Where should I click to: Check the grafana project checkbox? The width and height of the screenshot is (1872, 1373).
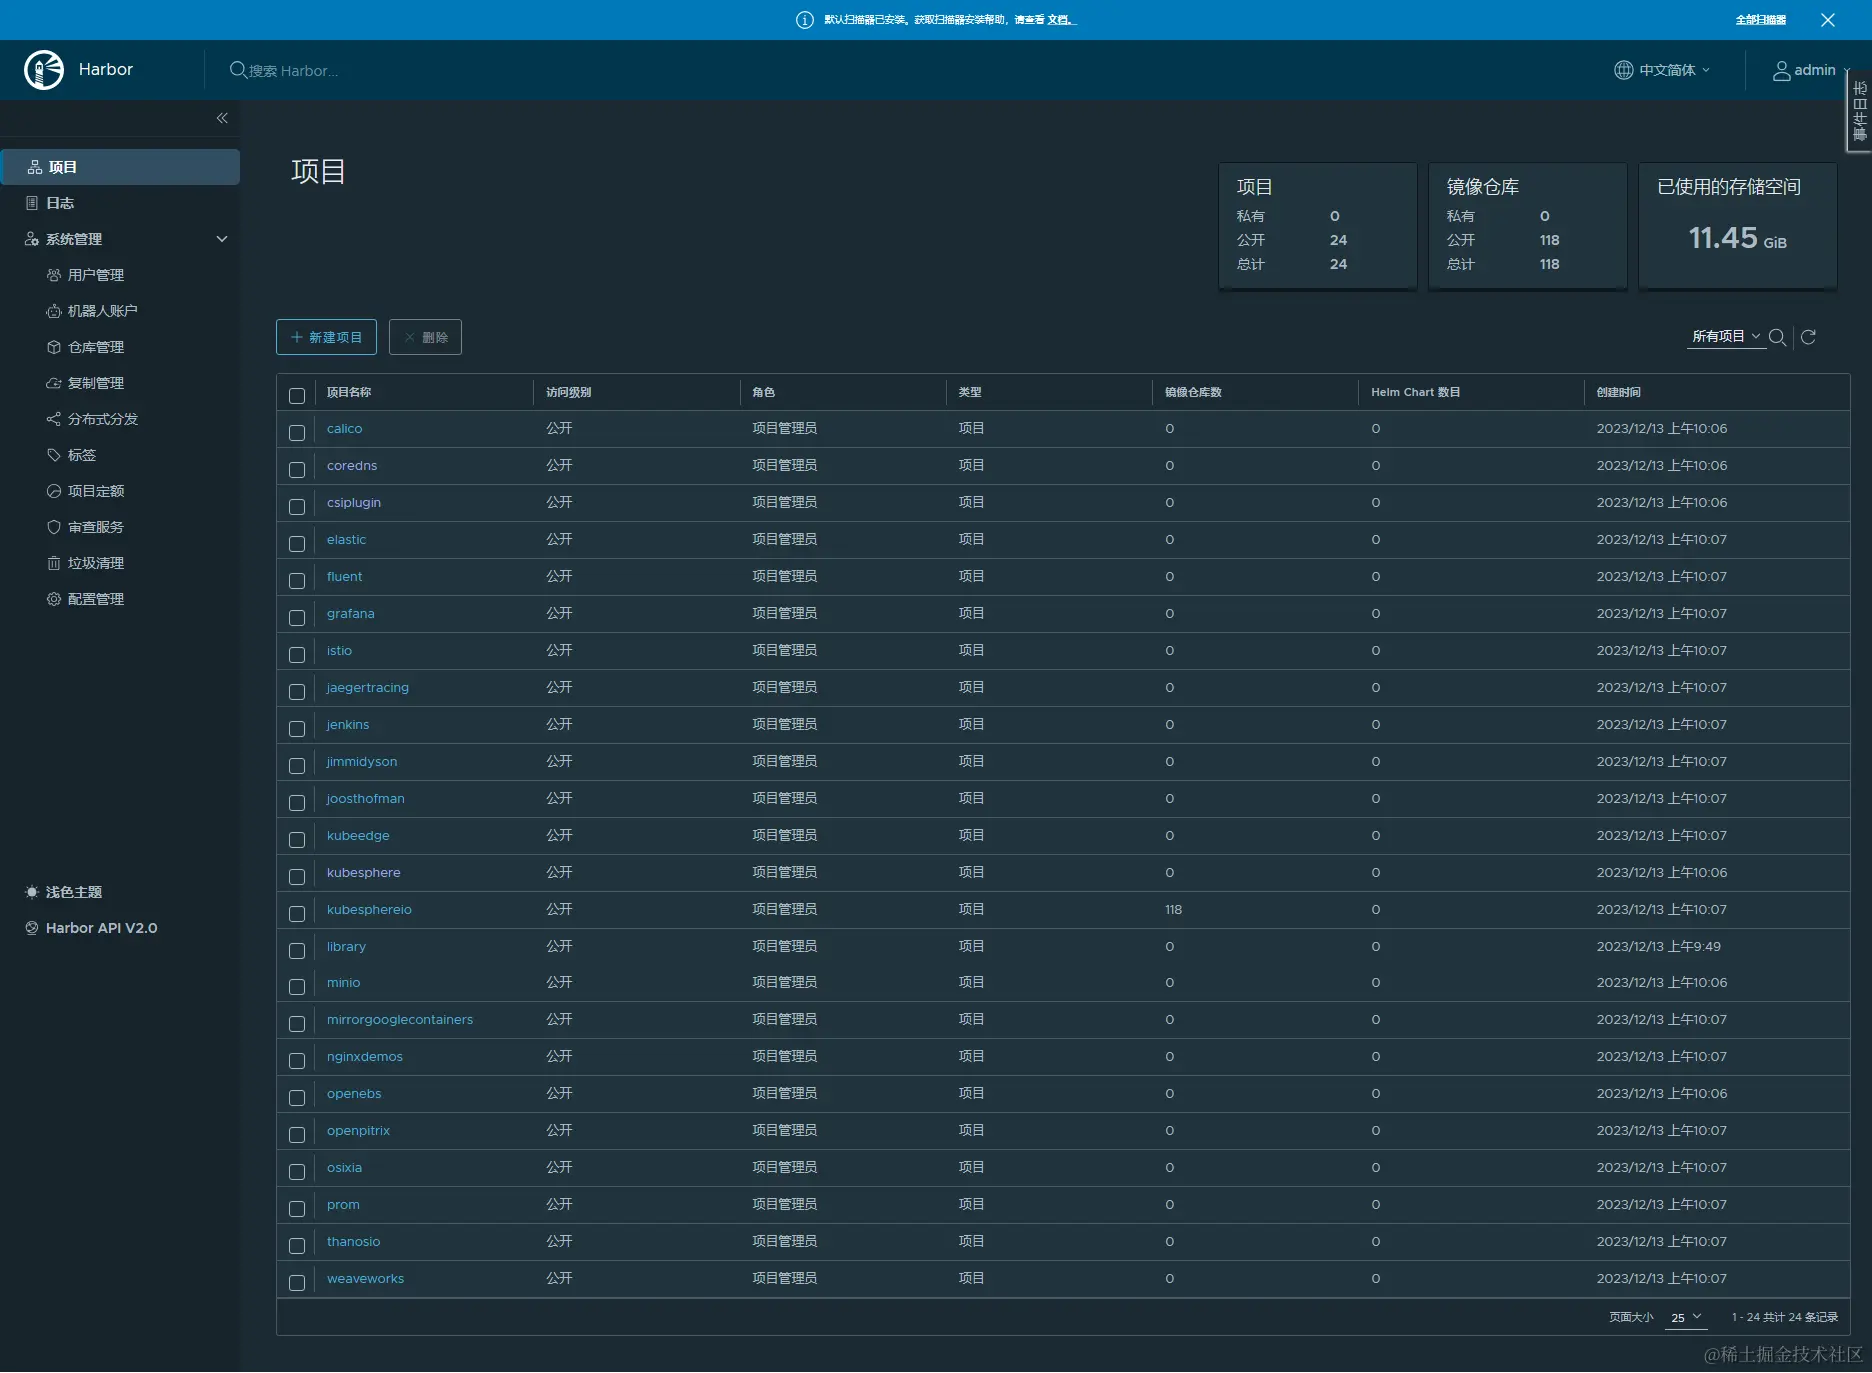point(297,617)
